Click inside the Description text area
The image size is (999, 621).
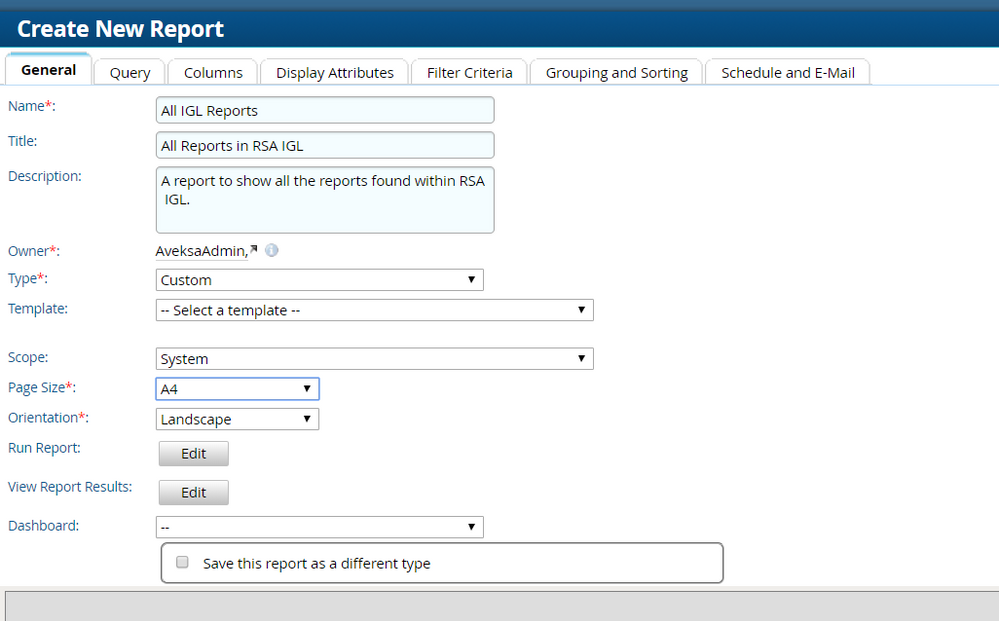pyautogui.click(x=325, y=200)
